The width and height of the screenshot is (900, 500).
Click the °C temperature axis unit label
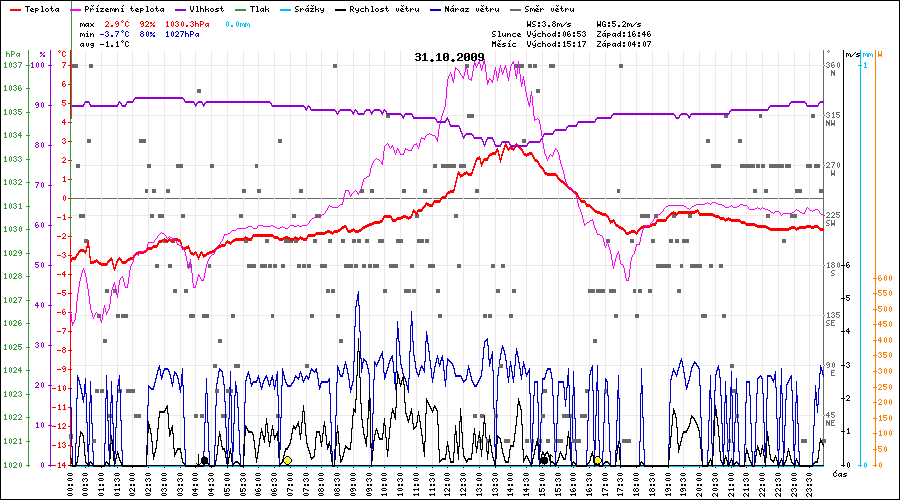click(63, 54)
